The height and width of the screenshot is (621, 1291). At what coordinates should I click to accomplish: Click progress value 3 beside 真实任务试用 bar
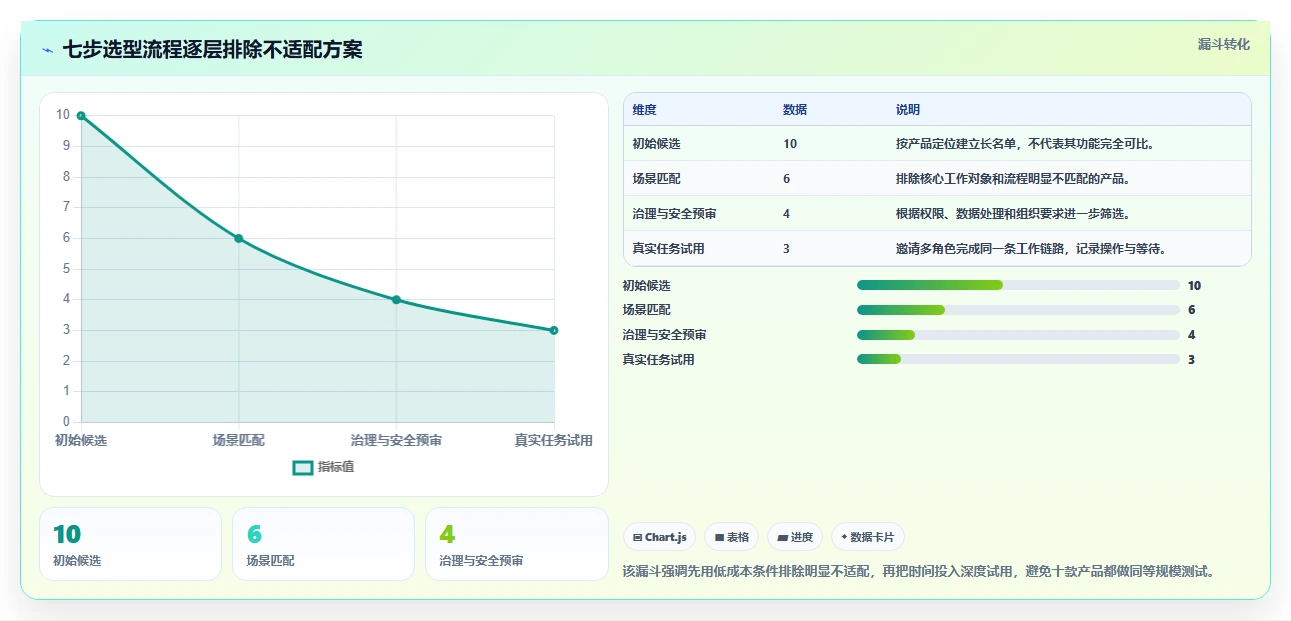coord(1191,360)
